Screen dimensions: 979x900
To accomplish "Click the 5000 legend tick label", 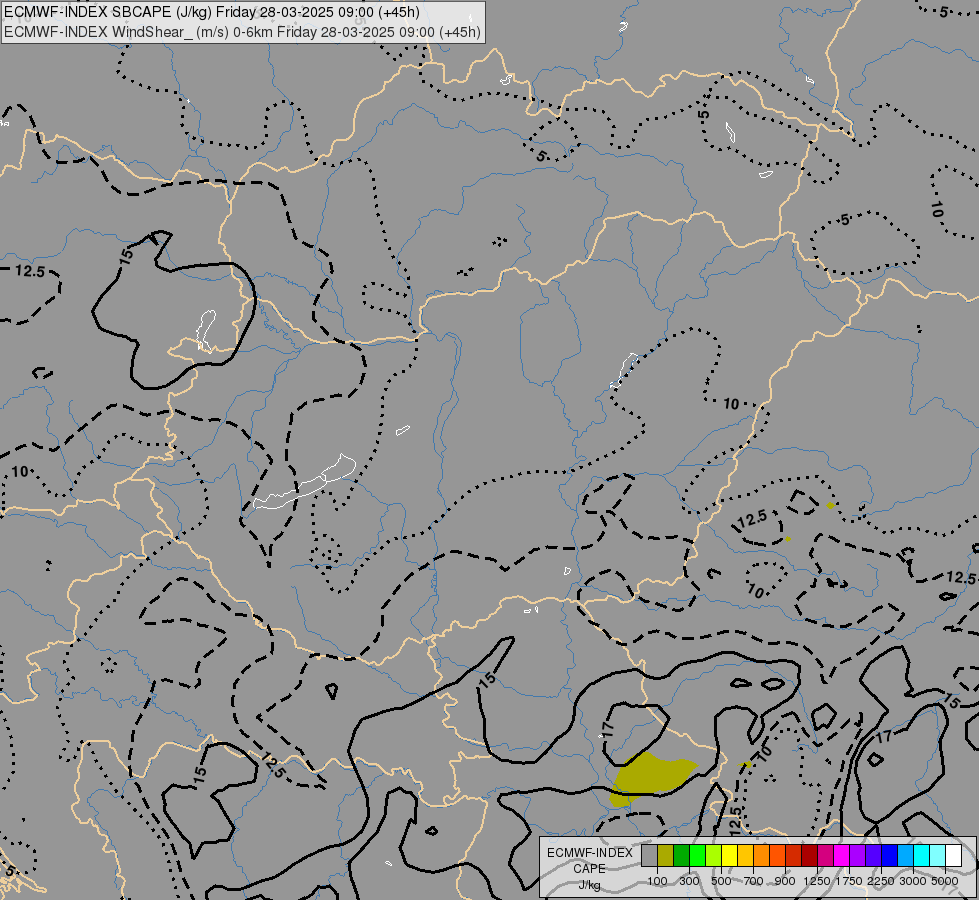I will pyautogui.click(x=945, y=881).
